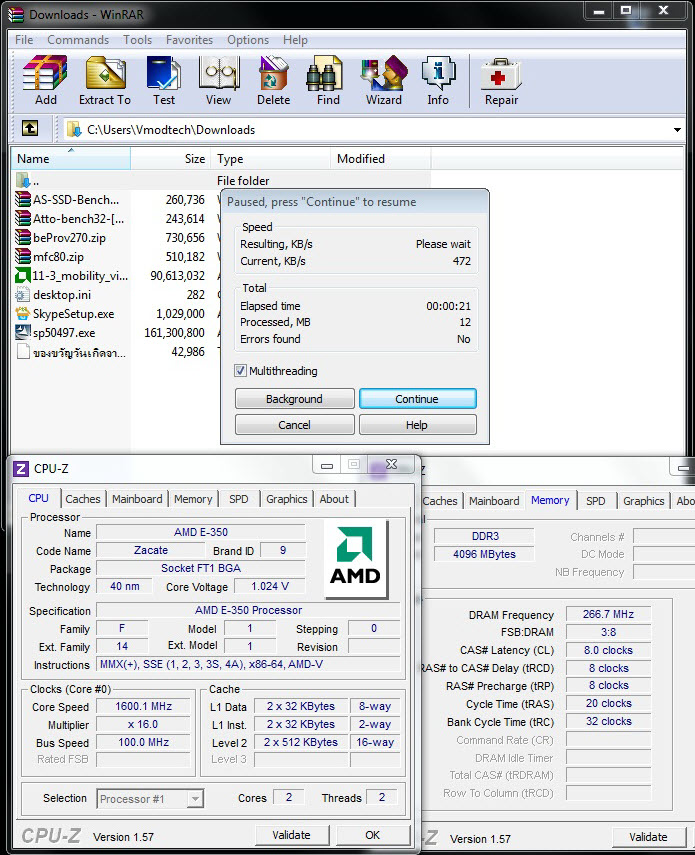Open the Tools menu
This screenshot has width=695, height=855.
(137, 40)
